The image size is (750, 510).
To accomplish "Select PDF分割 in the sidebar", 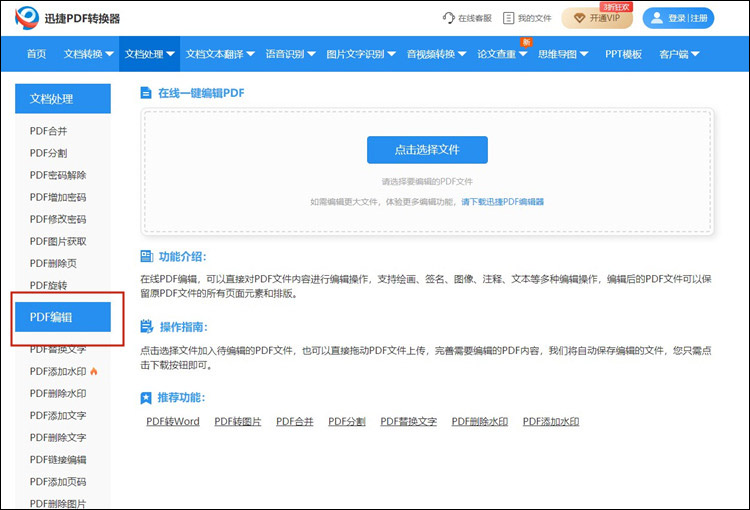I will (48, 153).
